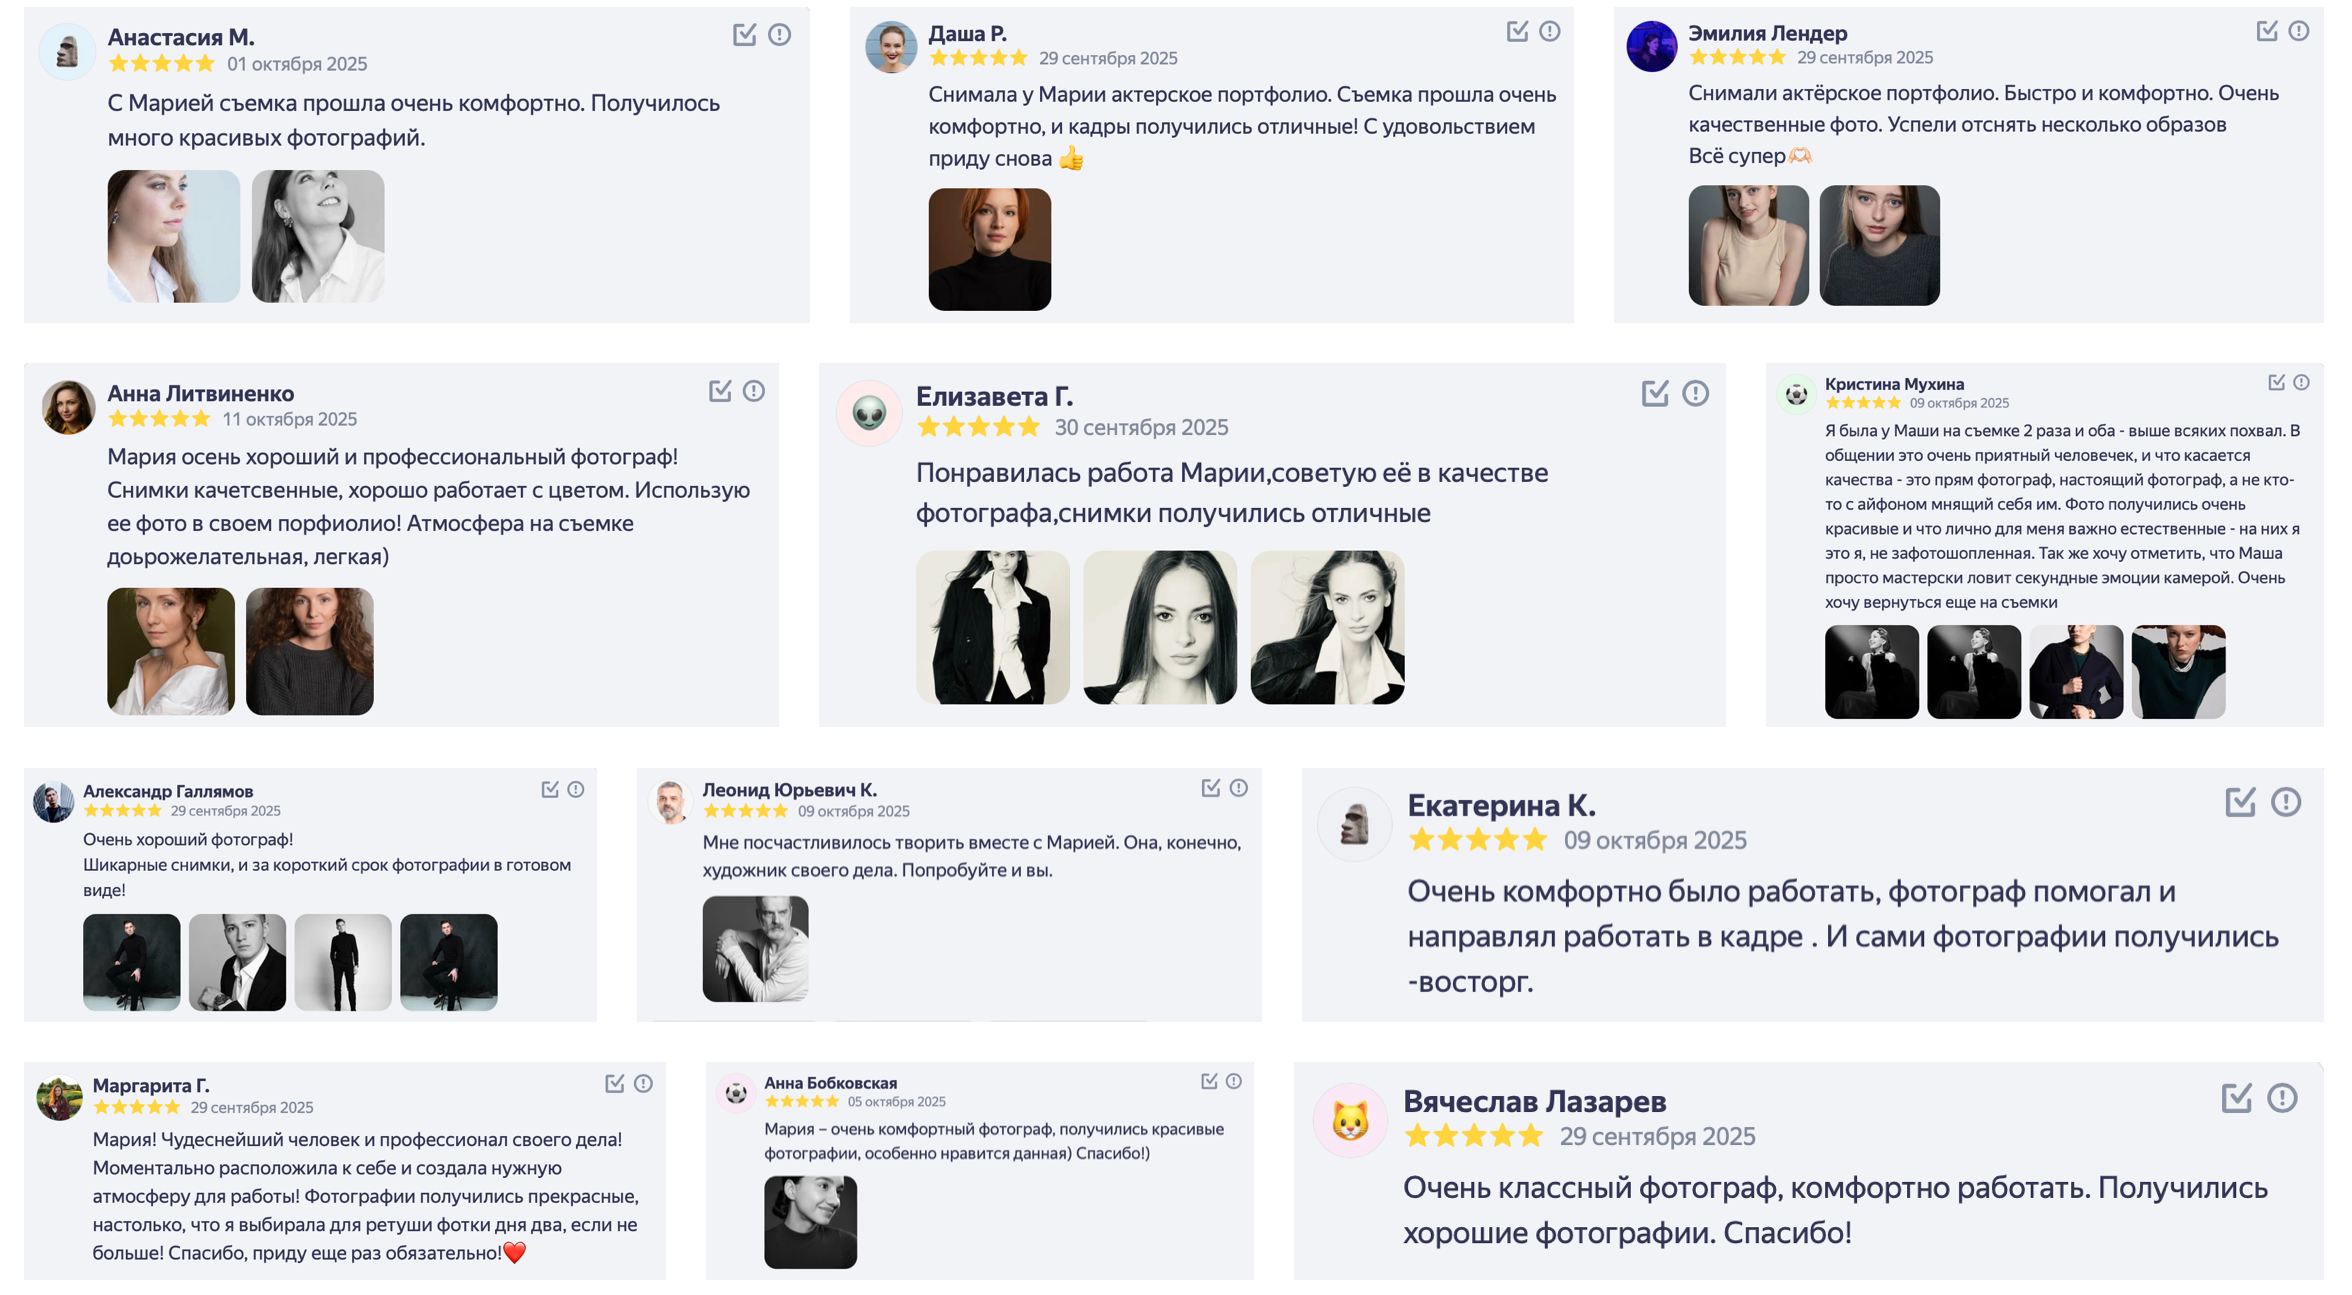Open the third photo in Александр Галлямов's review
2352x1295 pixels.
[343, 961]
